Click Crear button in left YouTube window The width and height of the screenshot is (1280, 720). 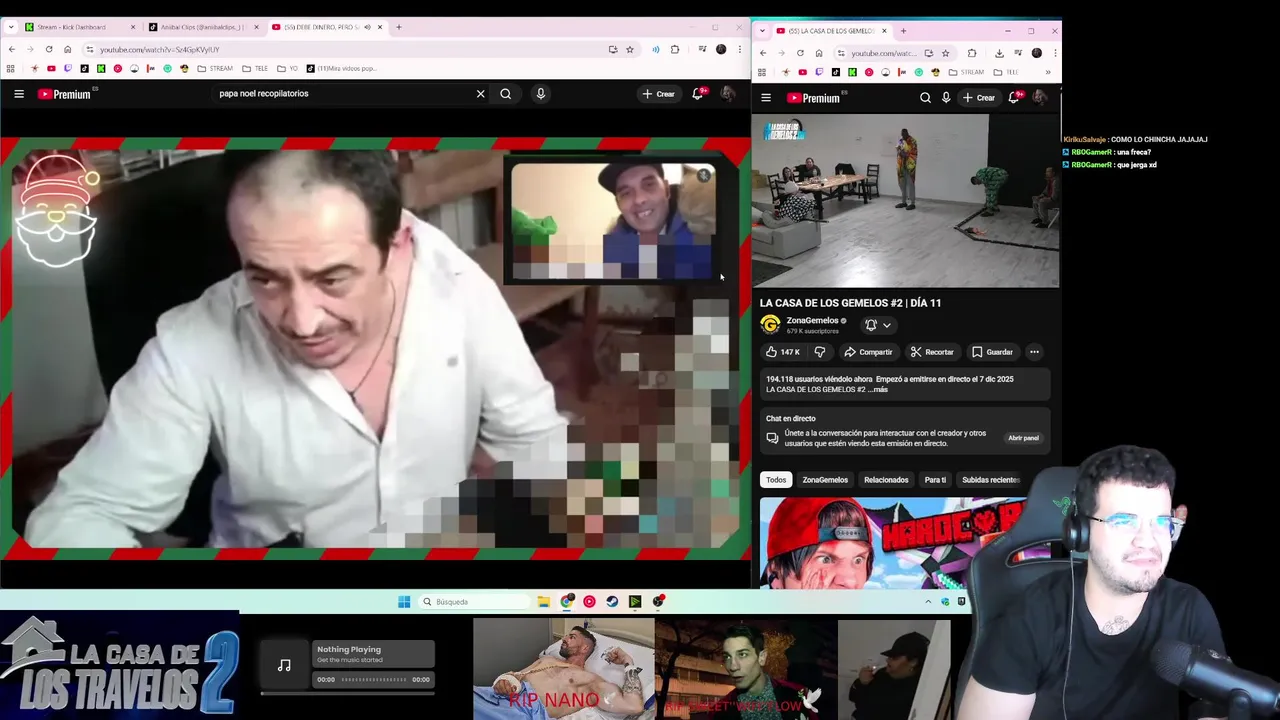coord(658,94)
